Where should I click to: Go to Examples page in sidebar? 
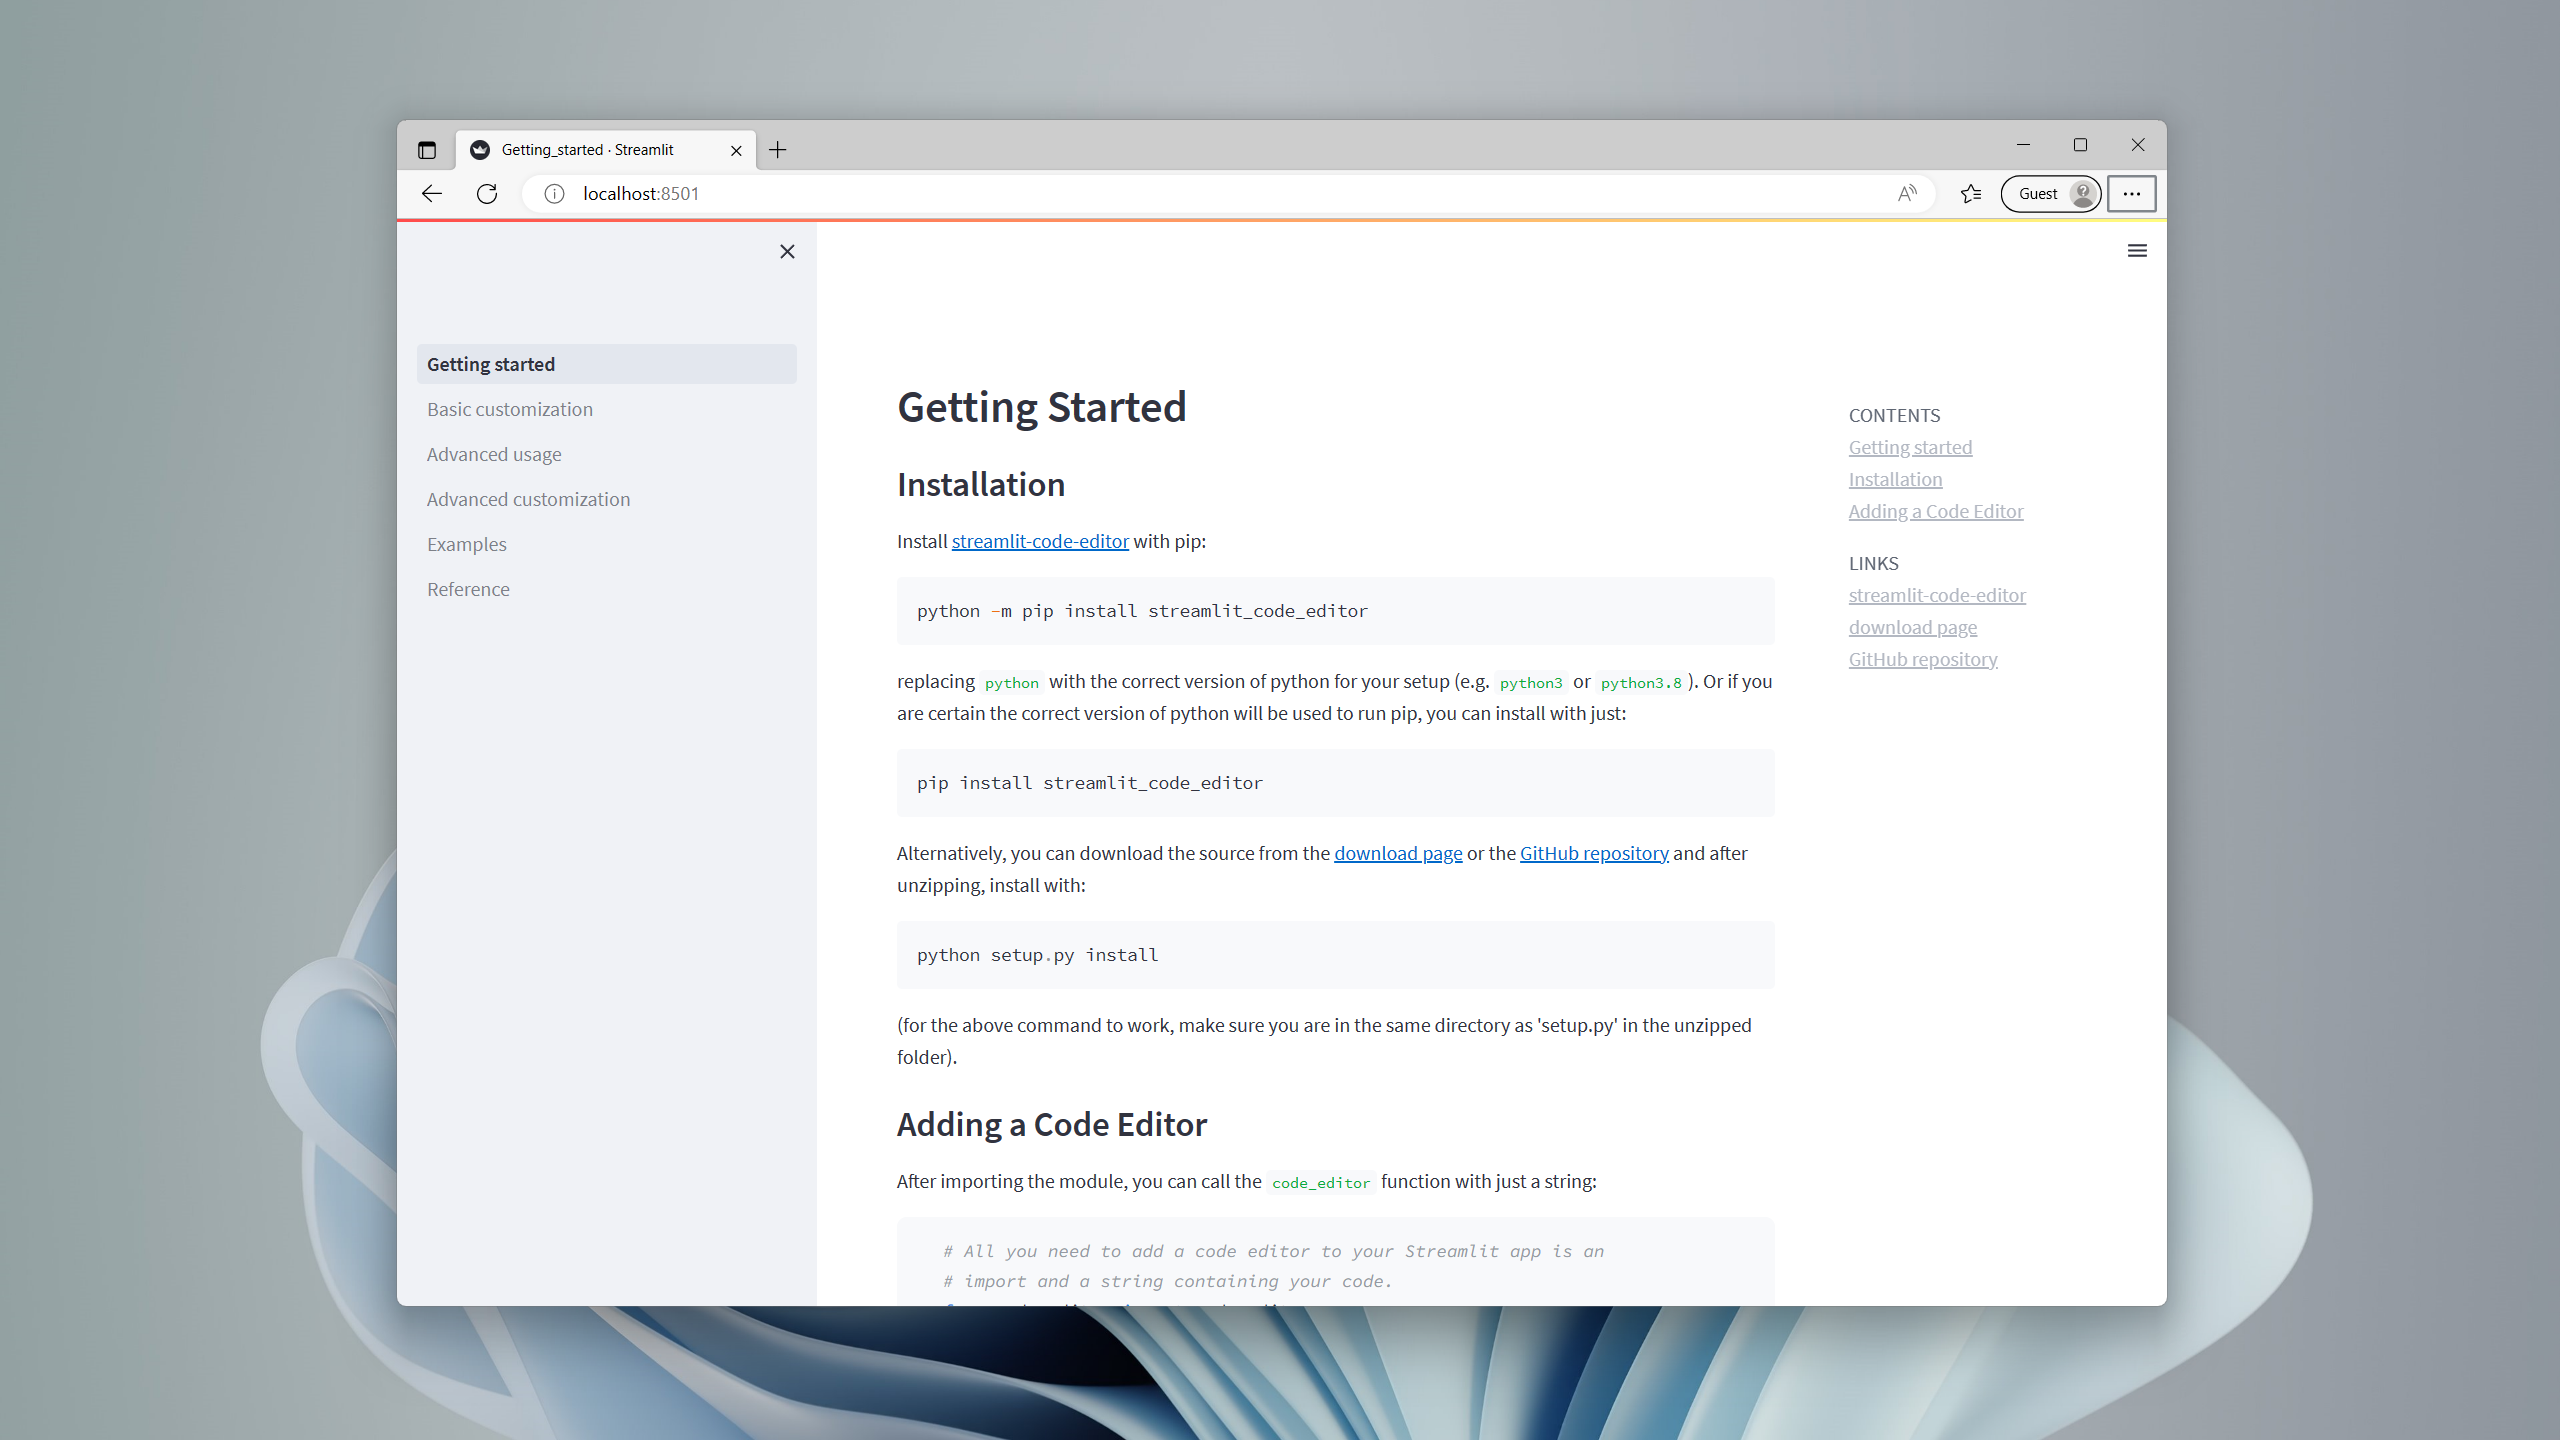pos(467,544)
